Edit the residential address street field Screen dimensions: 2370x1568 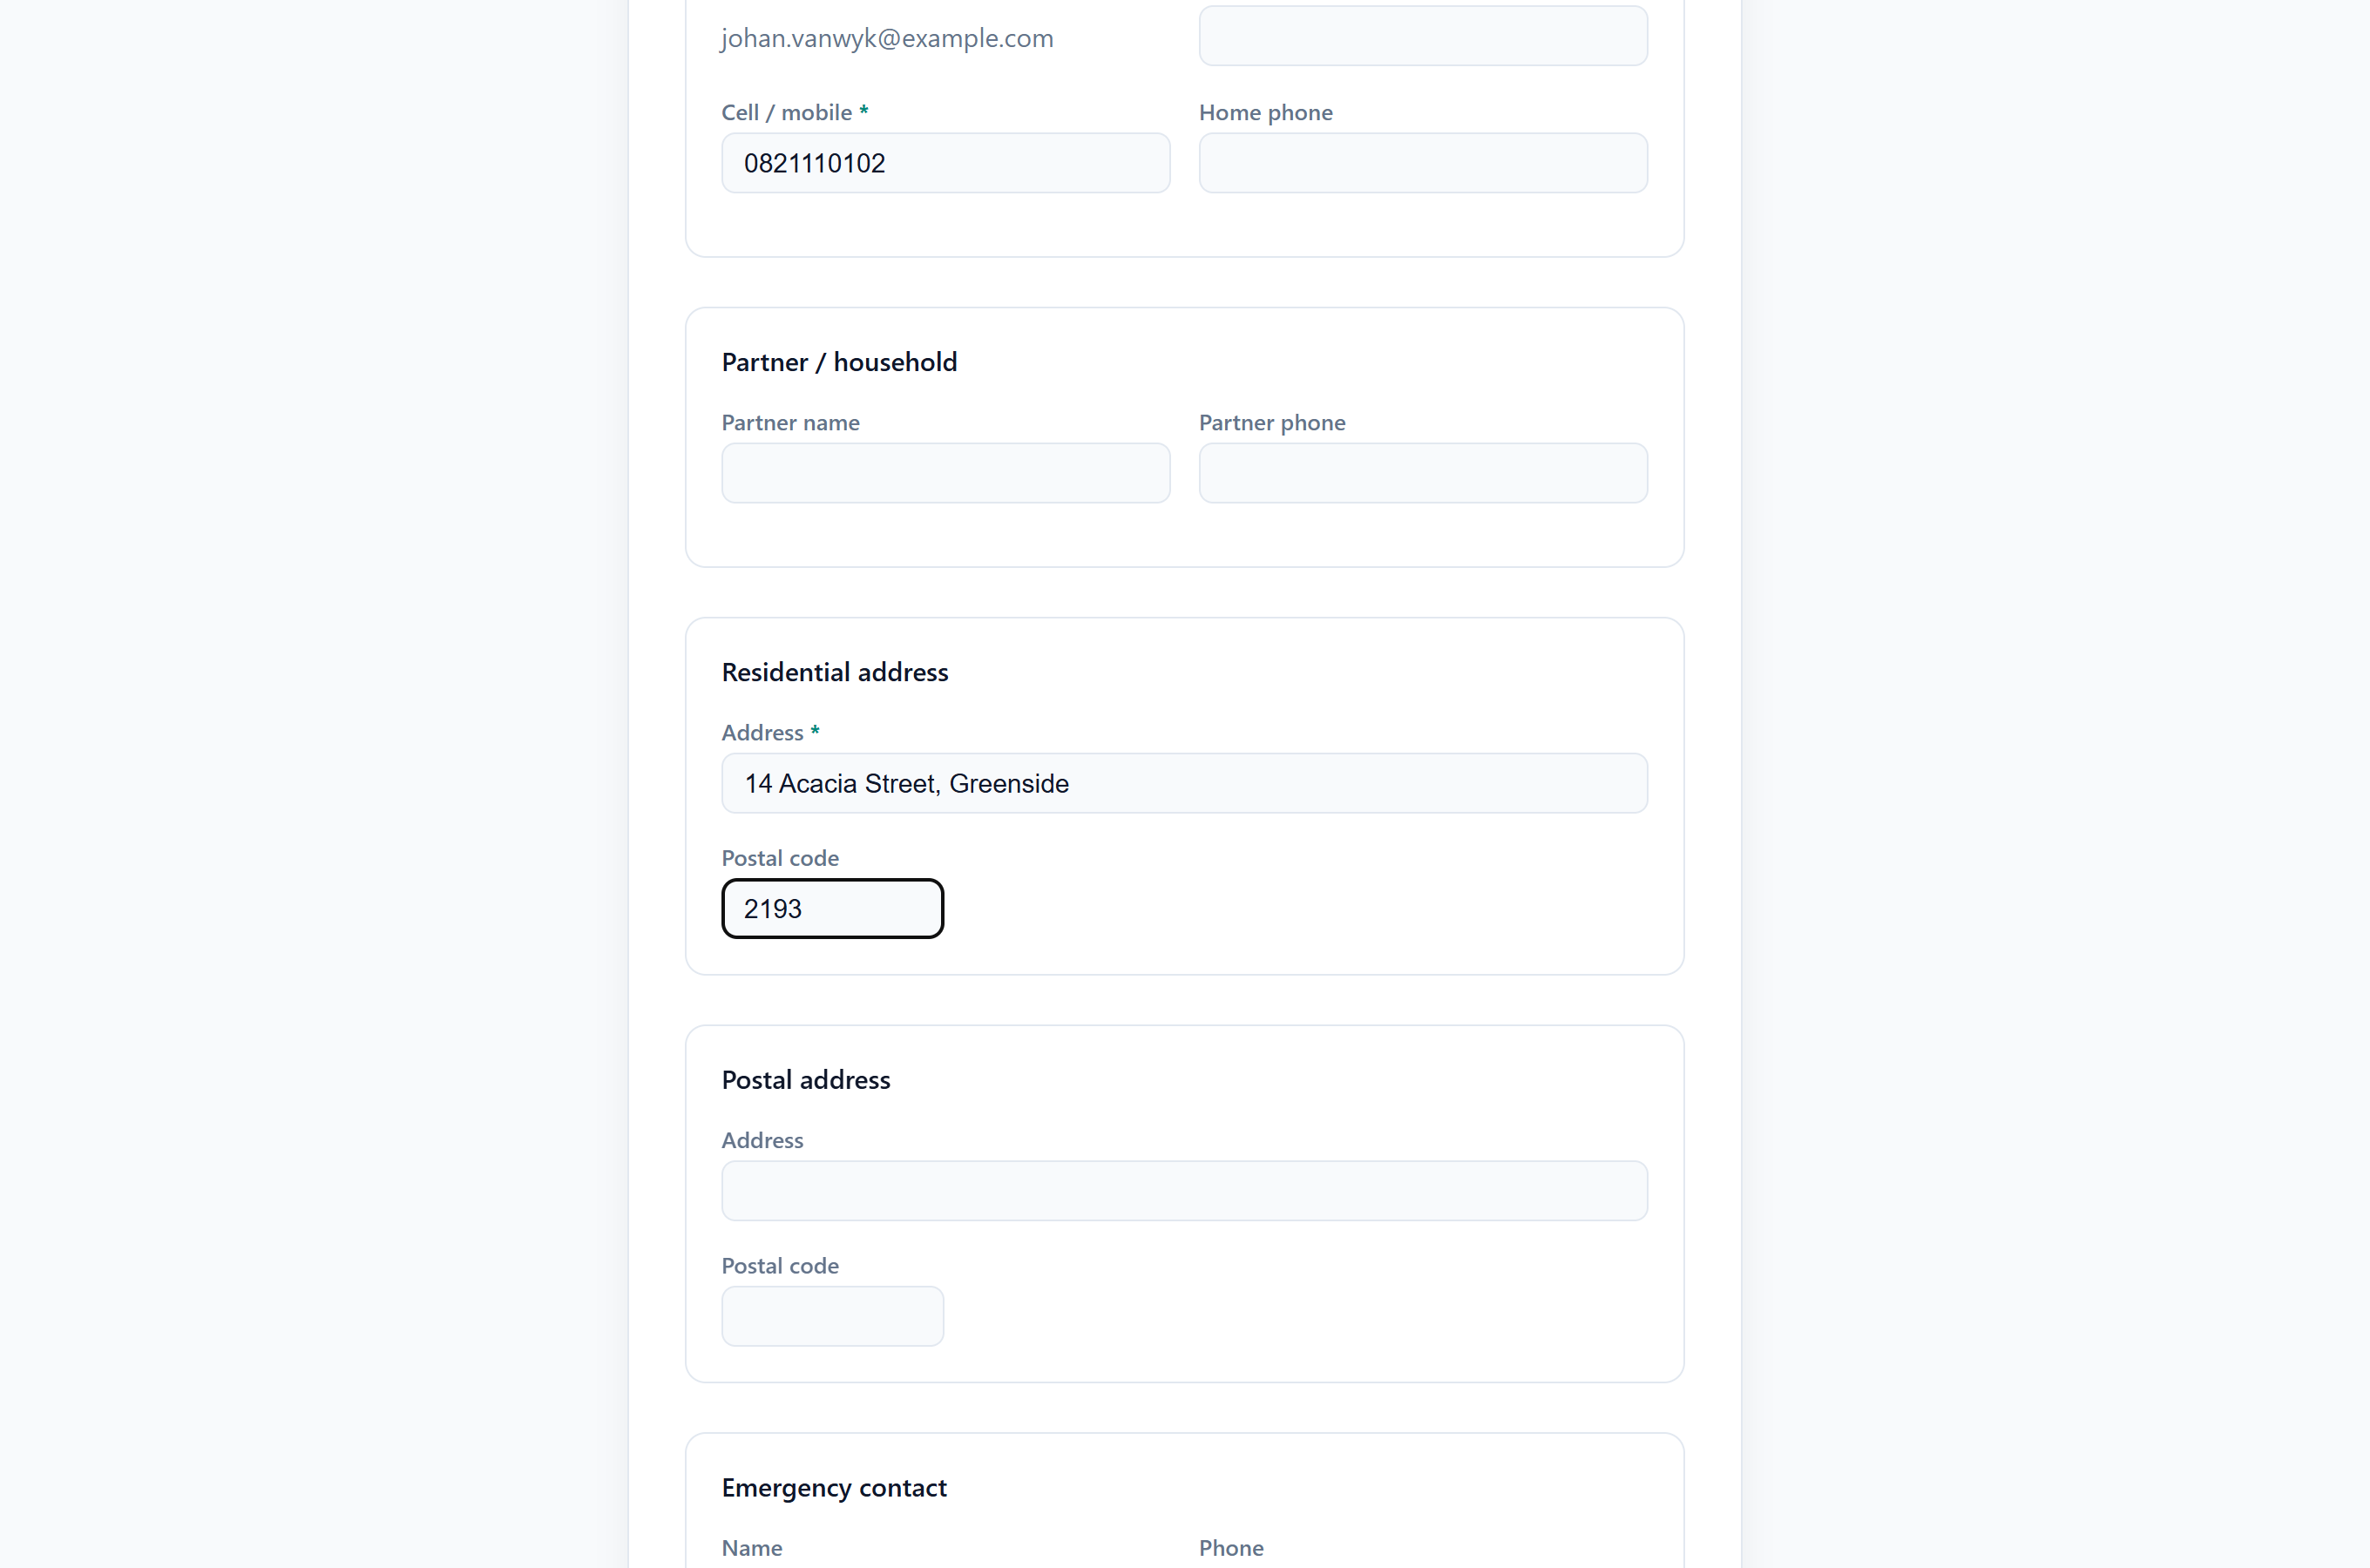point(1184,783)
